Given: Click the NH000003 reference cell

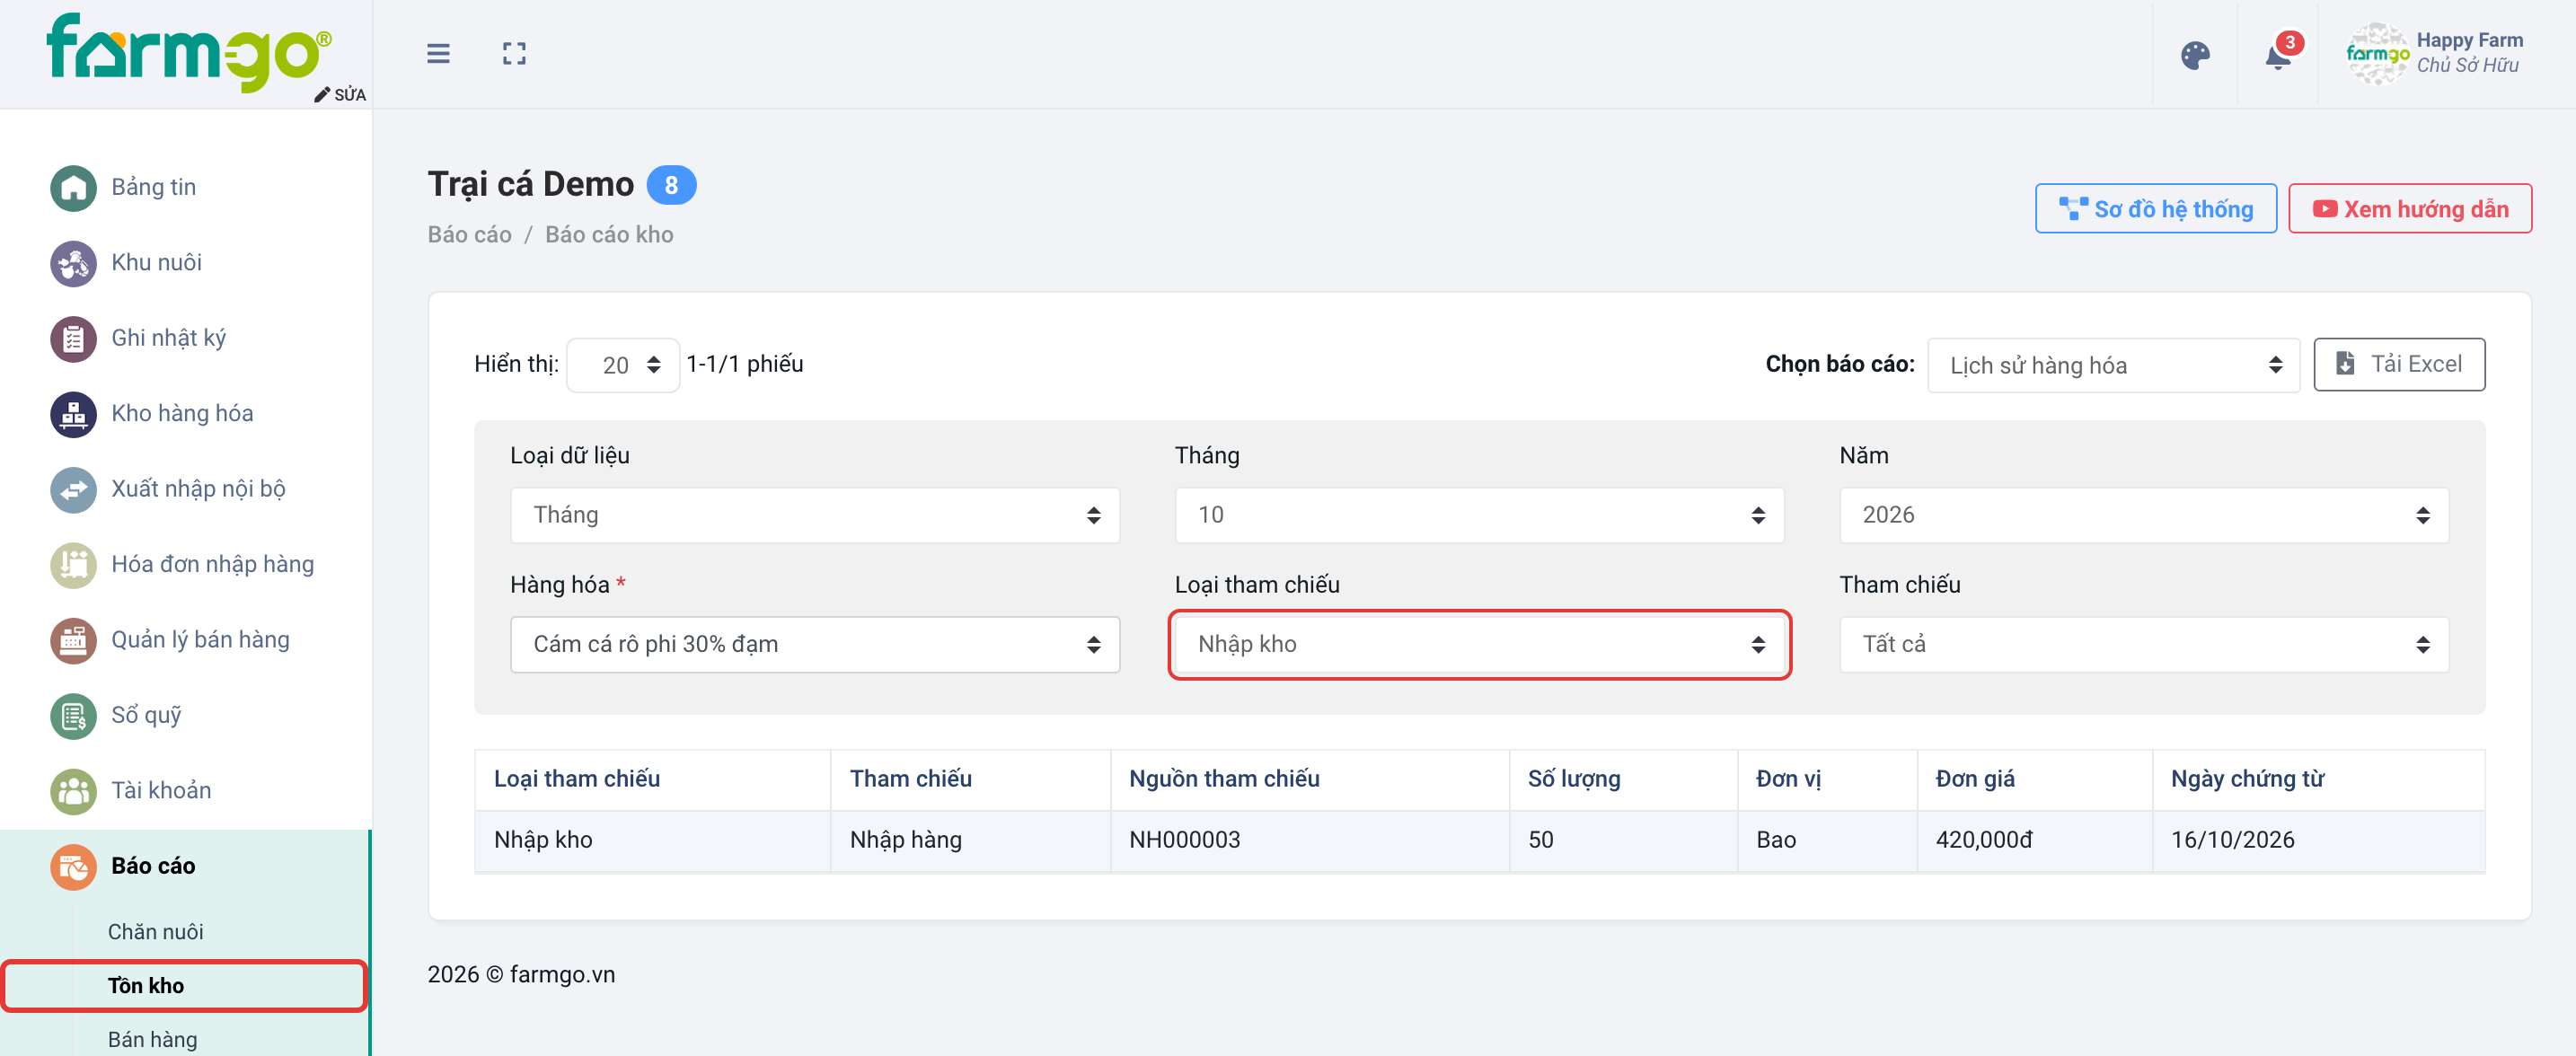Looking at the screenshot, I should tap(1309, 840).
